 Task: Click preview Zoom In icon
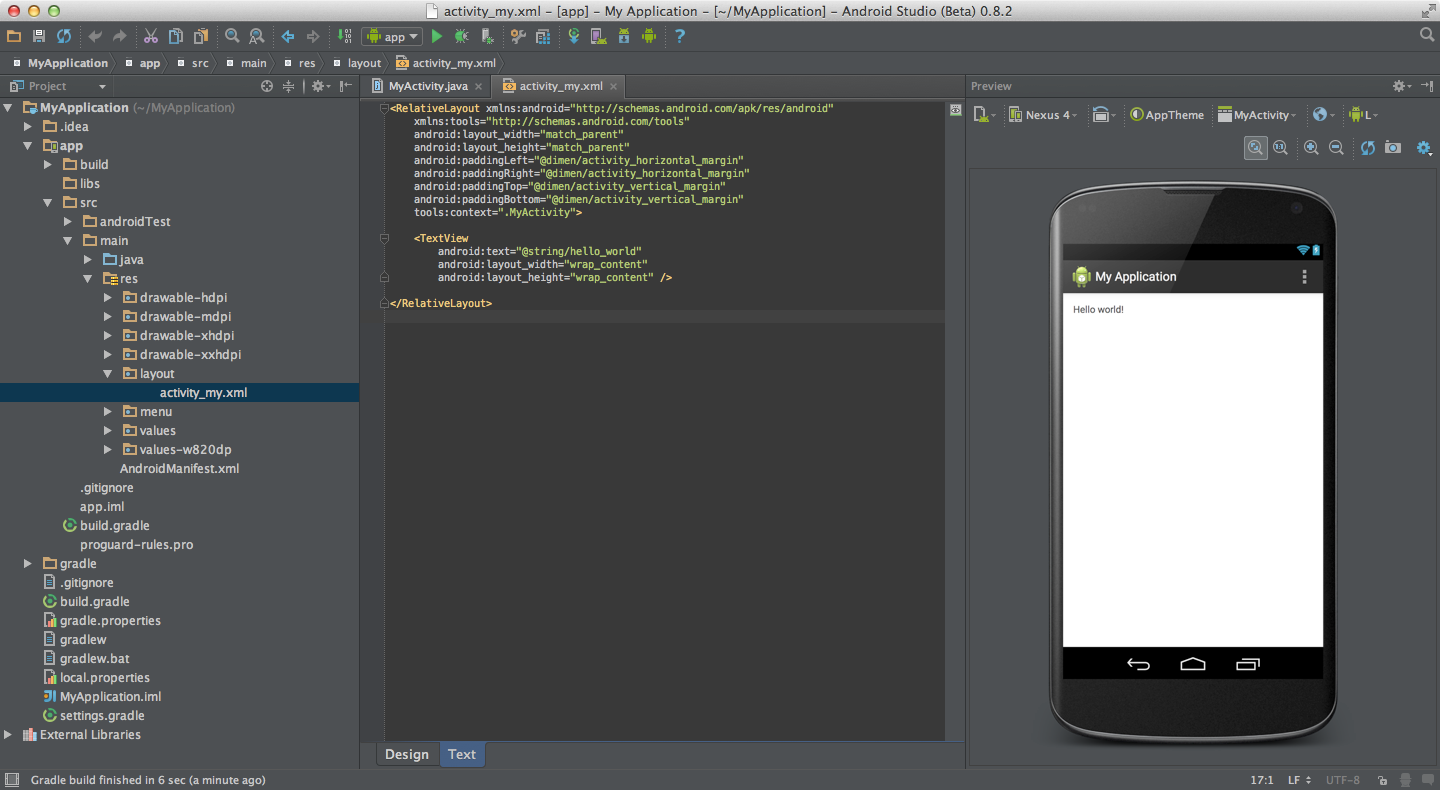1312,148
